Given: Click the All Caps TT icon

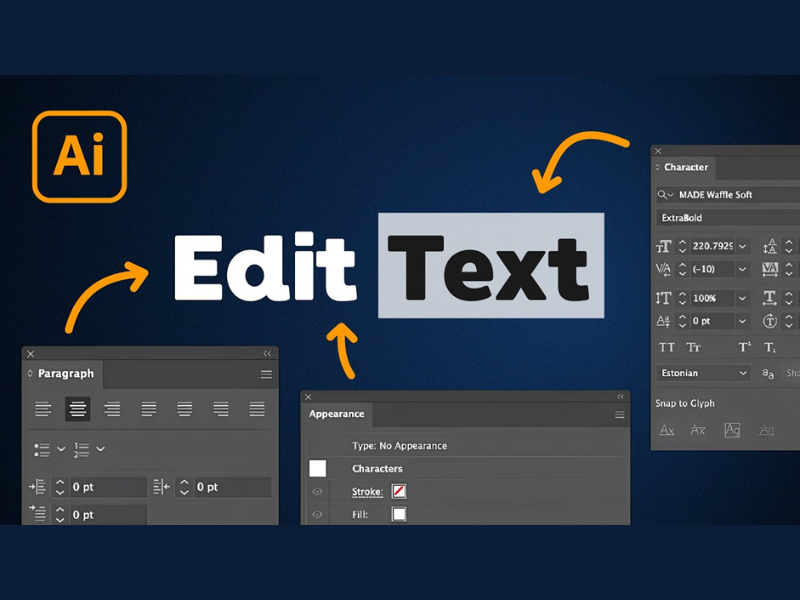Looking at the screenshot, I should [x=666, y=347].
